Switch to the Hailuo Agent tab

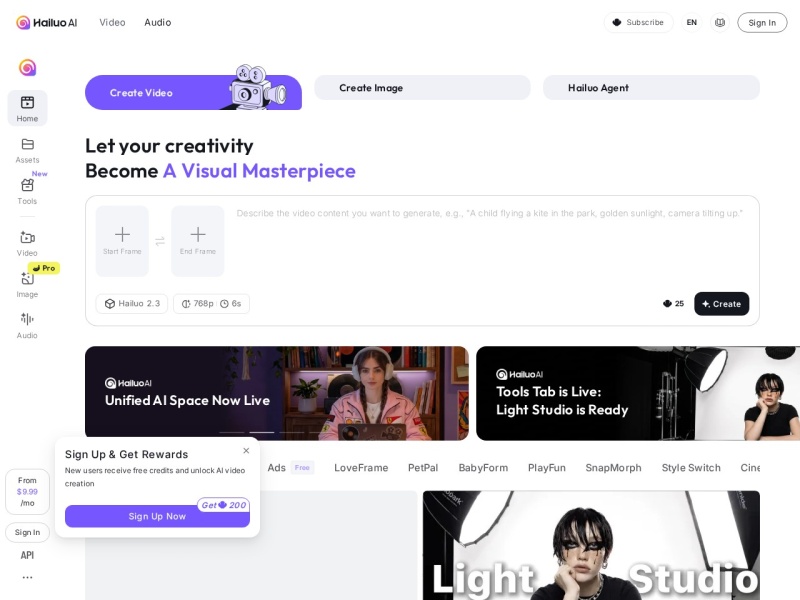pos(651,88)
